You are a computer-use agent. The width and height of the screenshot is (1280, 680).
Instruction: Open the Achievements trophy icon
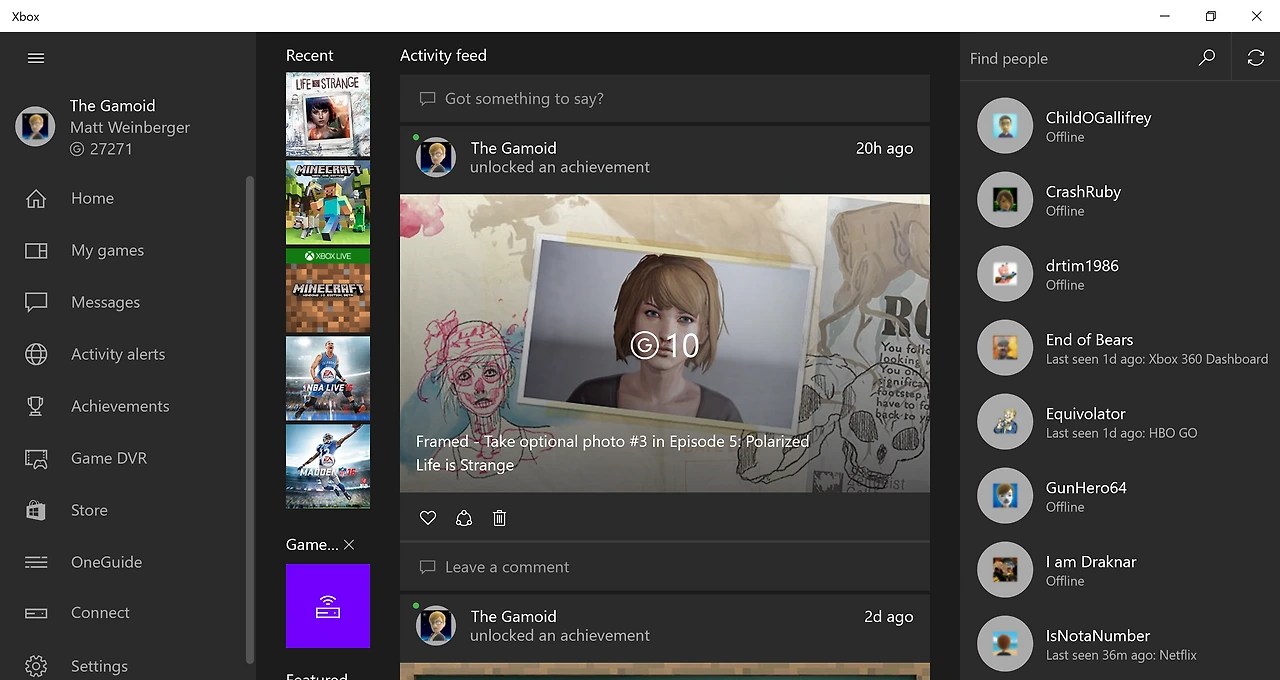coord(36,406)
